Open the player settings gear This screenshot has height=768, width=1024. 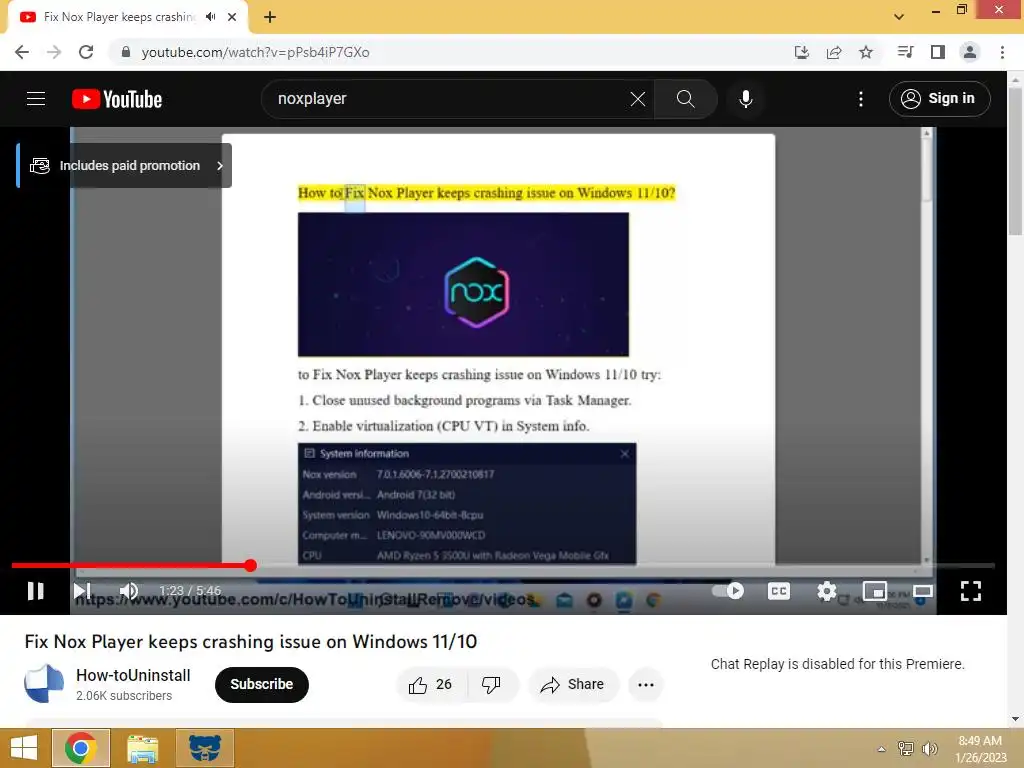[x=827, y=591]
